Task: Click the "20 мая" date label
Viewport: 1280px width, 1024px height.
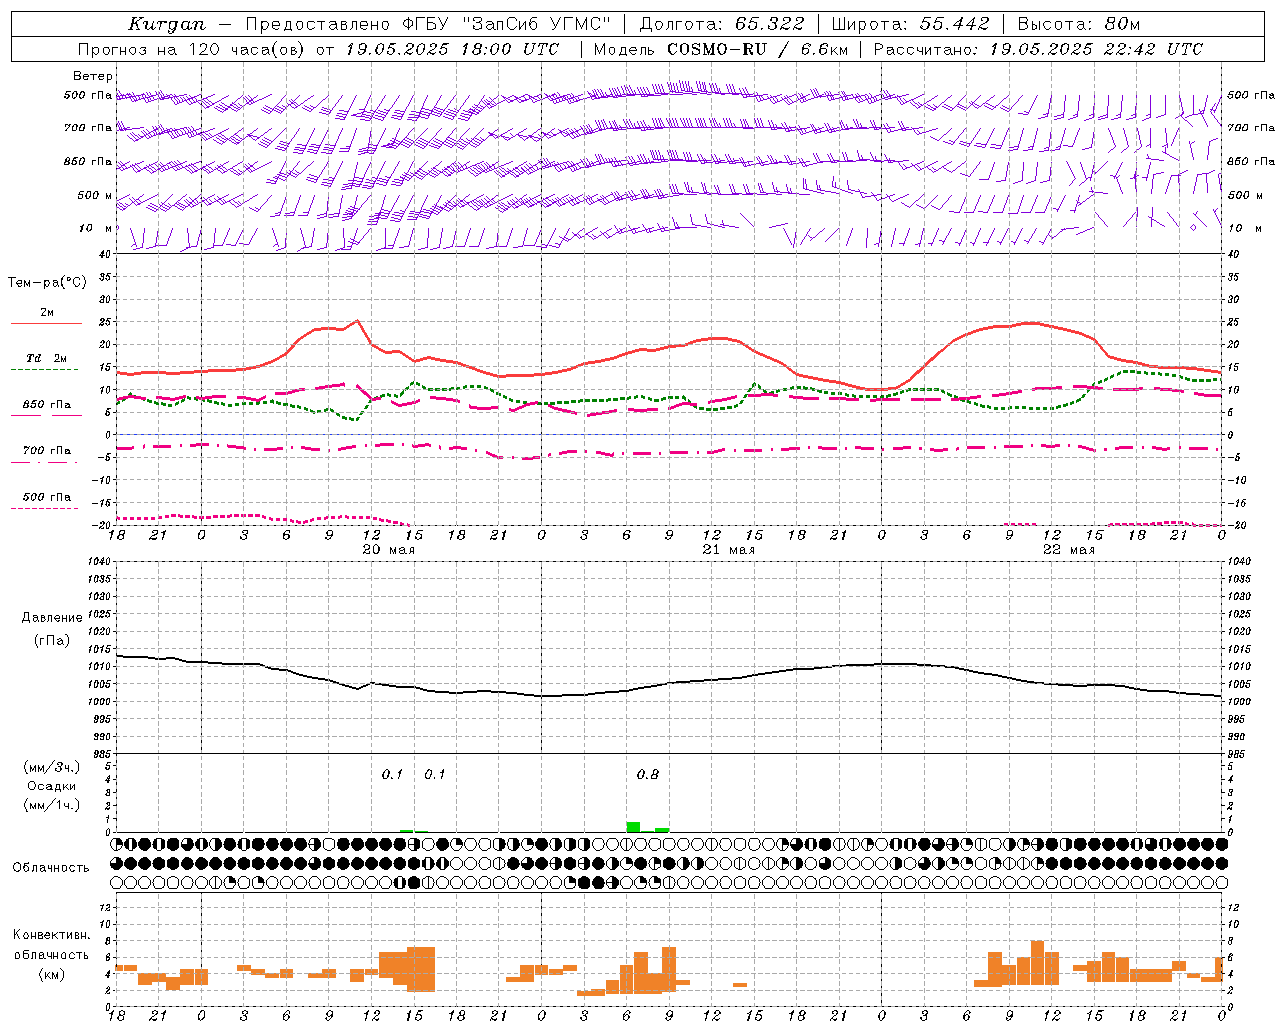Action: (x=389, y=550)
